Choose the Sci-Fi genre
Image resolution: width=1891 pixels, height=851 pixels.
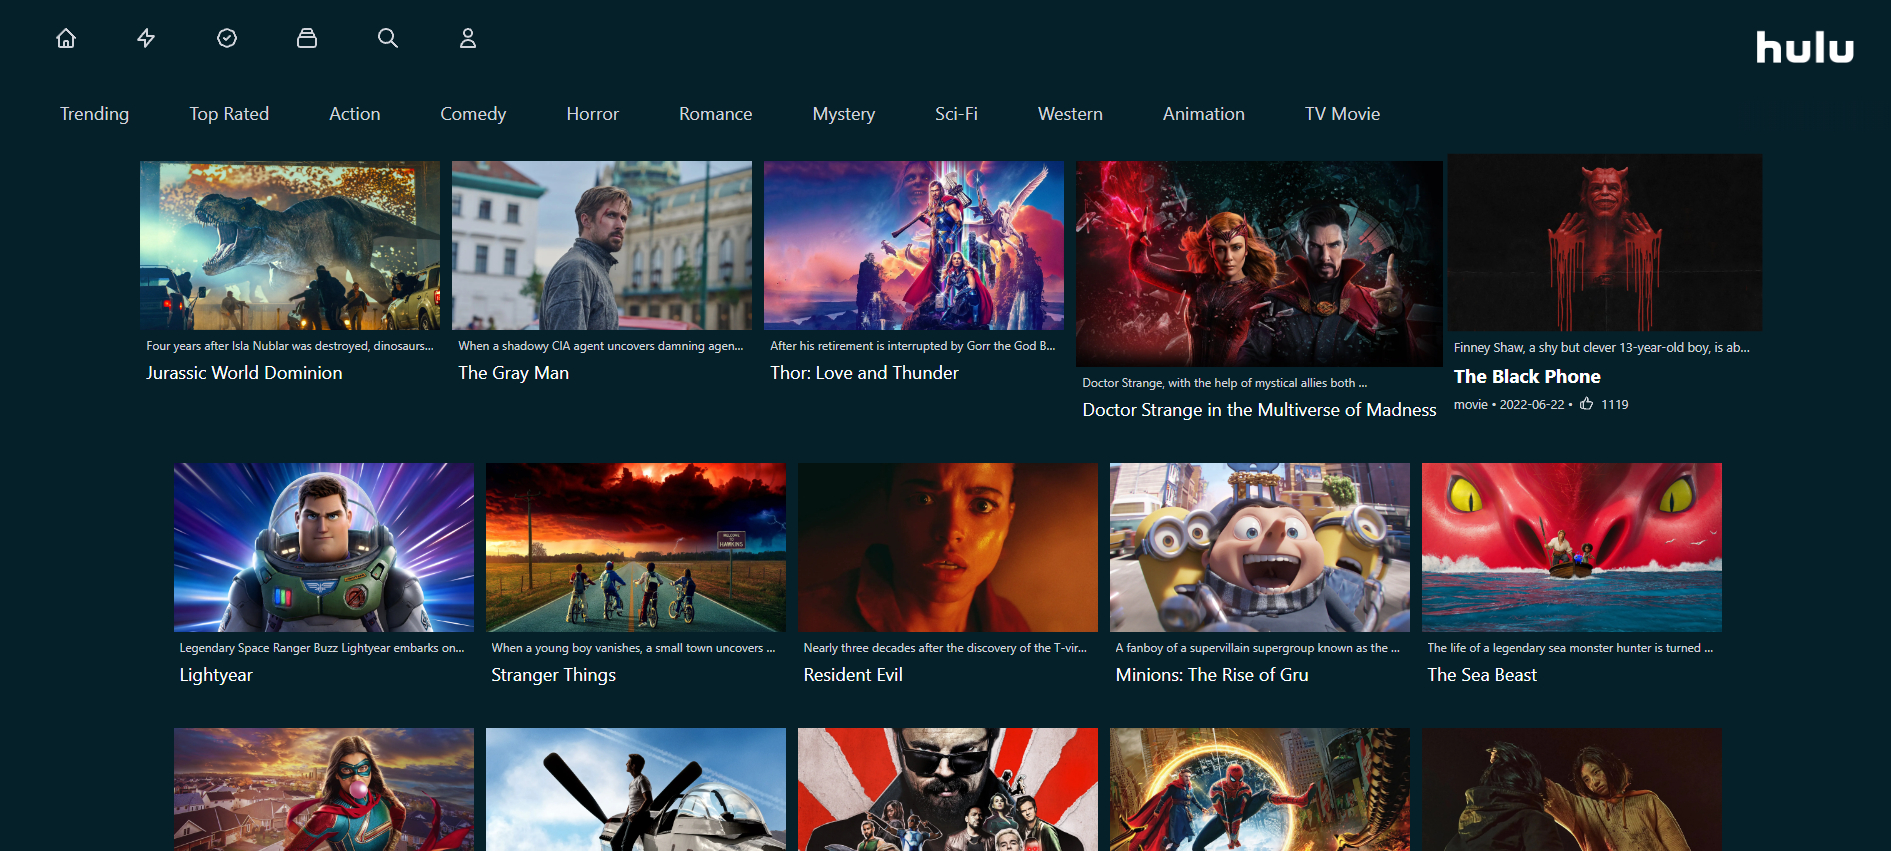tap(956, 114)
